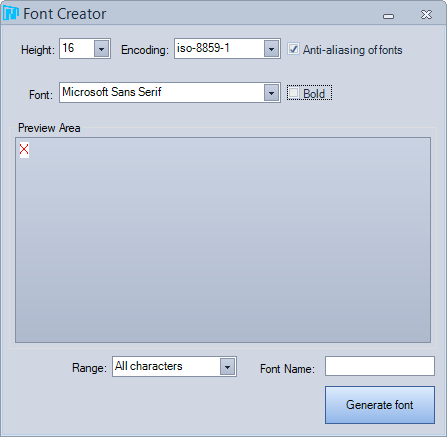Enable the Bold checkbox

click(x=293, y=93)
